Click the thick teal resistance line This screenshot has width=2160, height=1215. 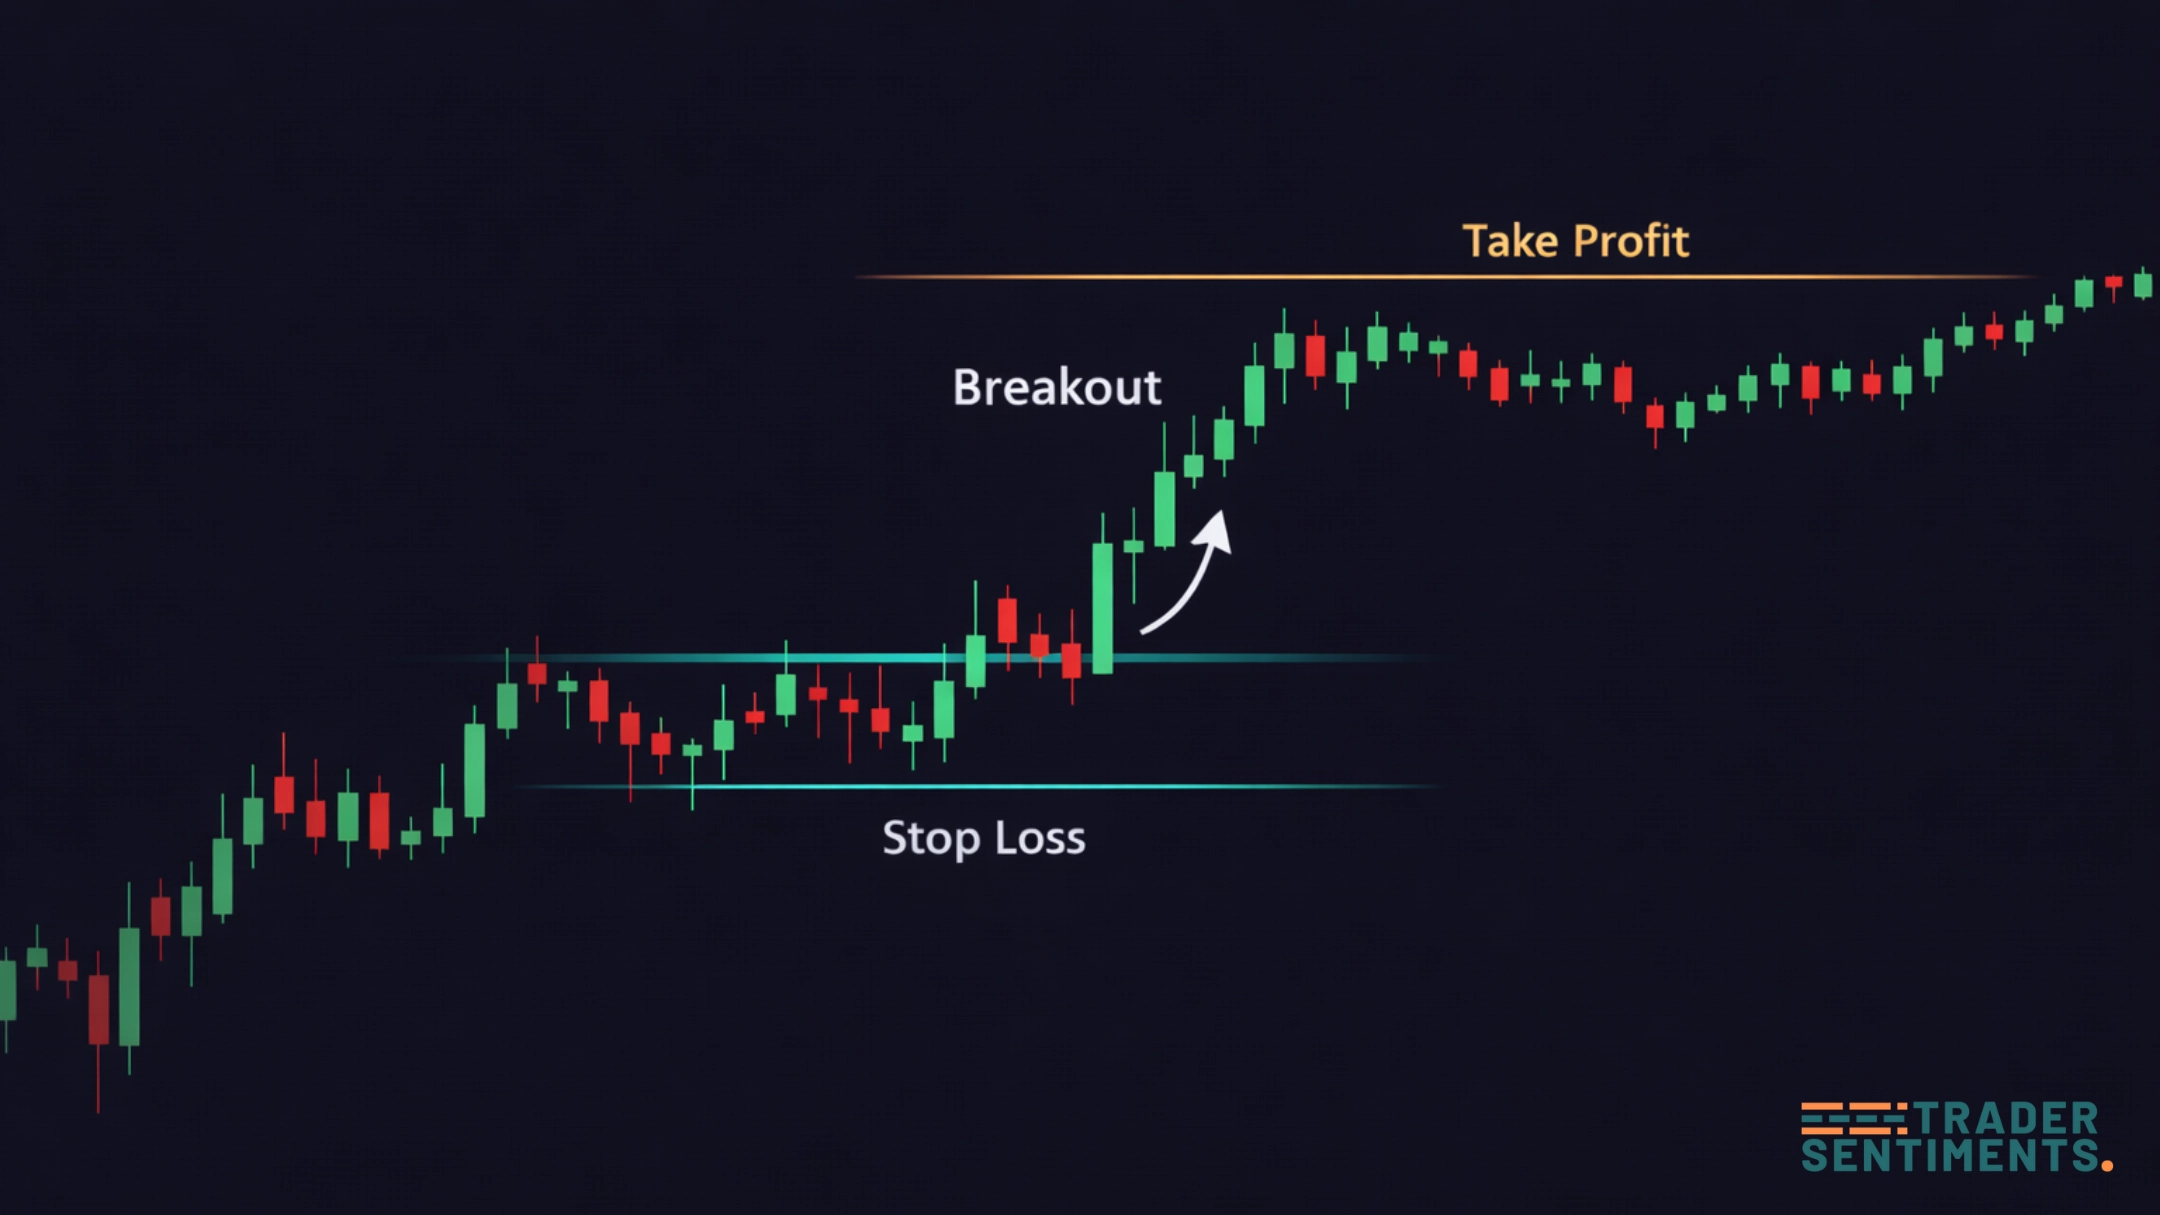point(700,658)
